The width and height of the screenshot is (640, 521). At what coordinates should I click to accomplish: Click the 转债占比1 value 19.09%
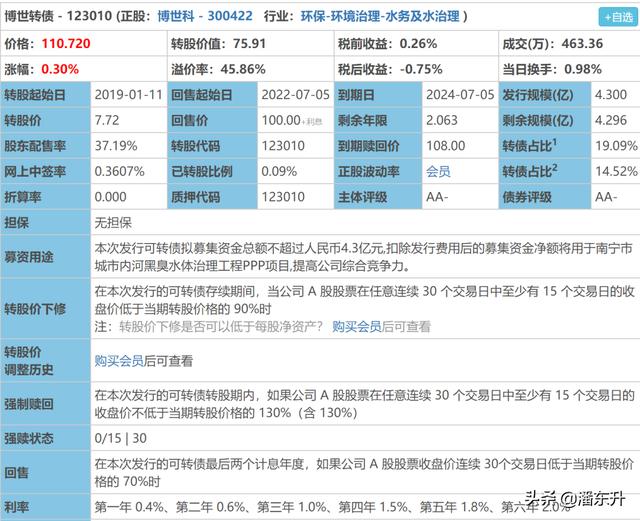(x=616, y=146)
